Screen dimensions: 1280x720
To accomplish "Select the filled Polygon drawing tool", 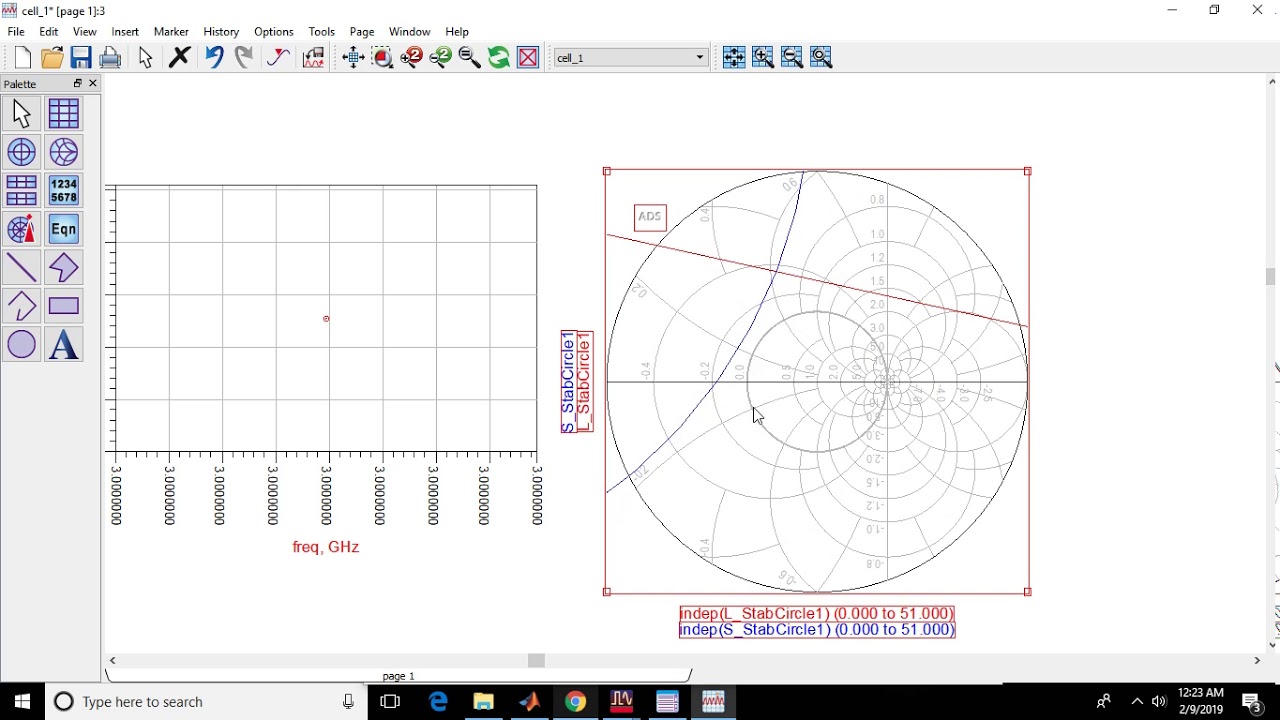I will (x=63, y=267).
